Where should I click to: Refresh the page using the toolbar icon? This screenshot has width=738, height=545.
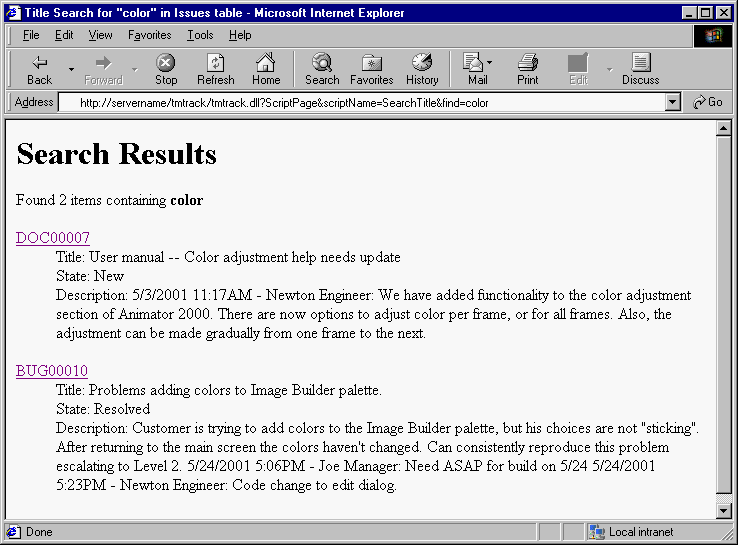(x=215, y=63)
